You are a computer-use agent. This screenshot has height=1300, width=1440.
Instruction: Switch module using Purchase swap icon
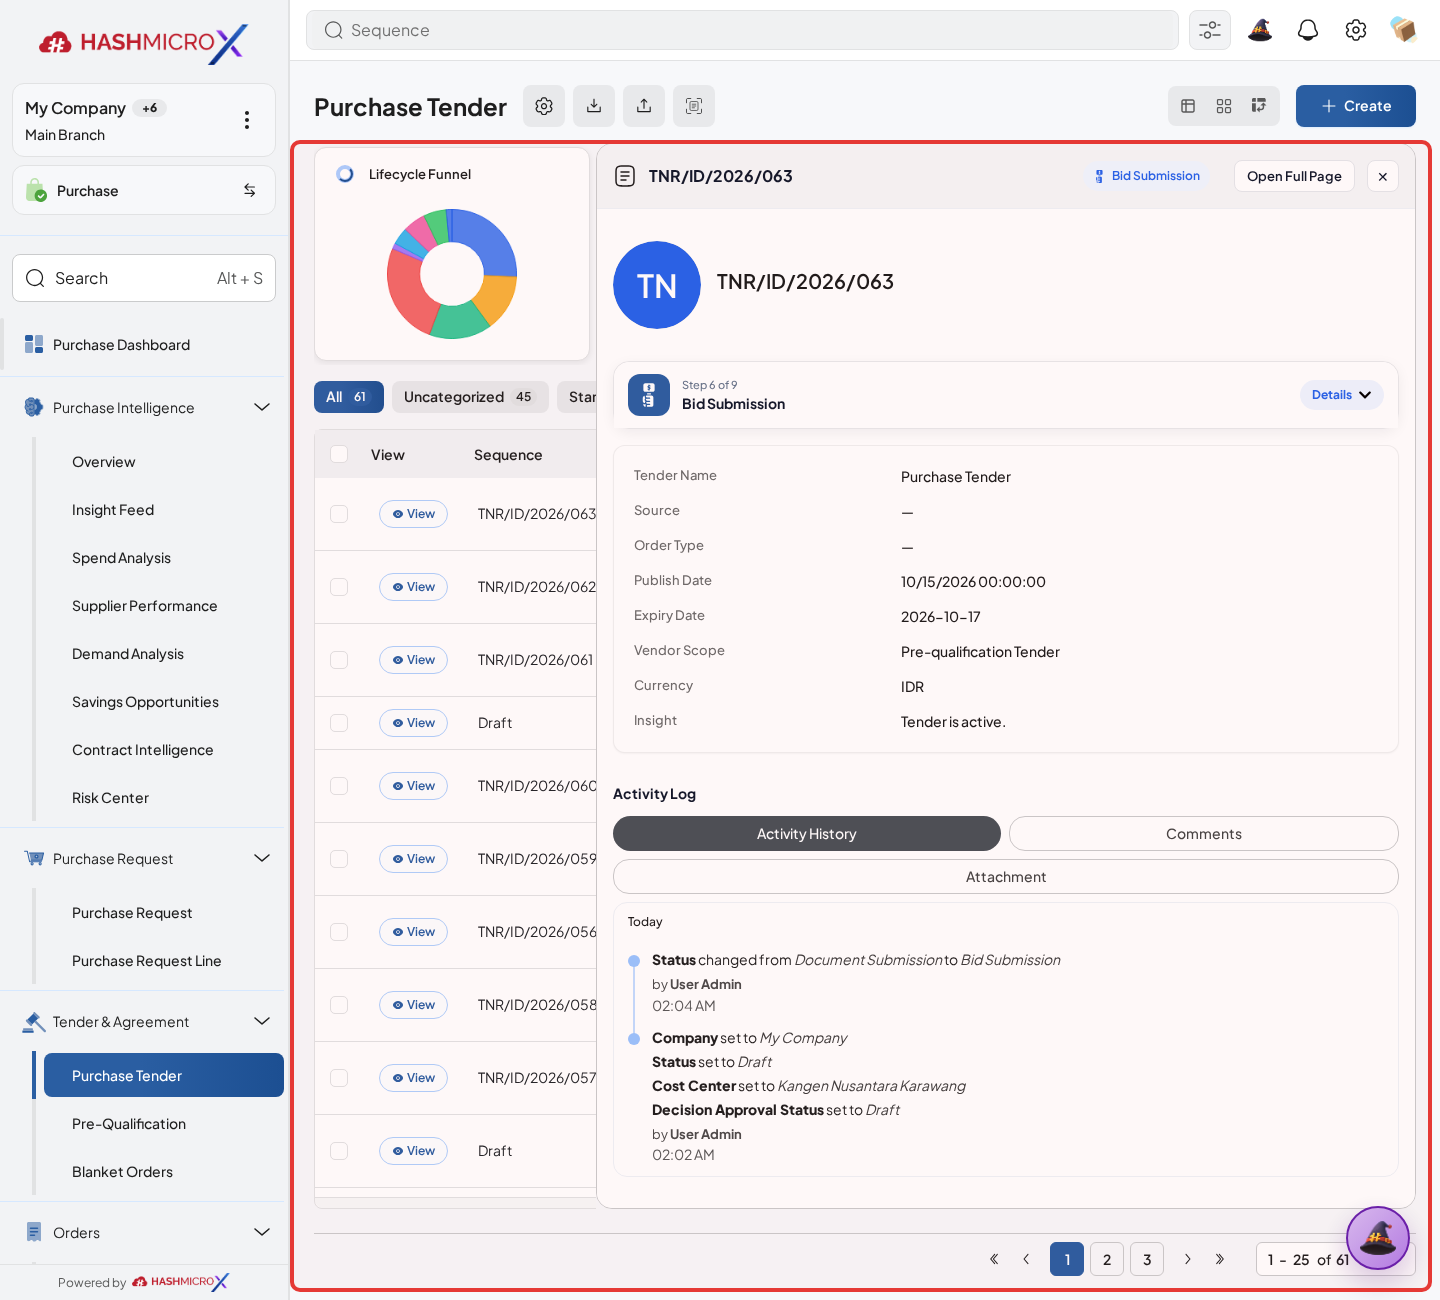[x=250, y=190]
